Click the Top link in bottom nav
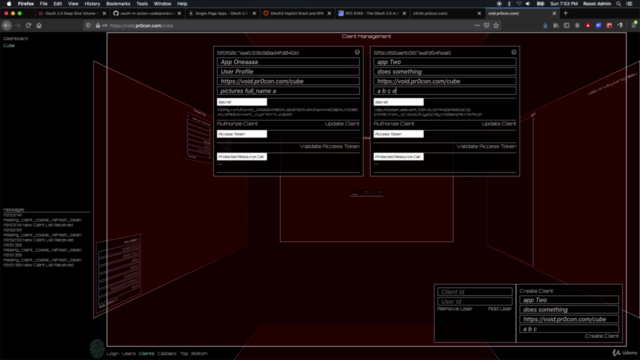 184,353
